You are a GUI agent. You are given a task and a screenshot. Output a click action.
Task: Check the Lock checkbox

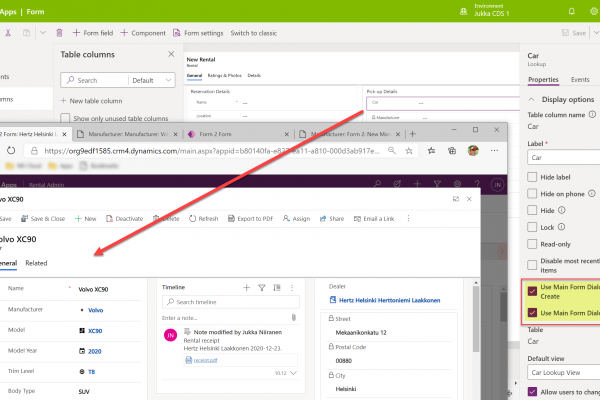(532, 227)
